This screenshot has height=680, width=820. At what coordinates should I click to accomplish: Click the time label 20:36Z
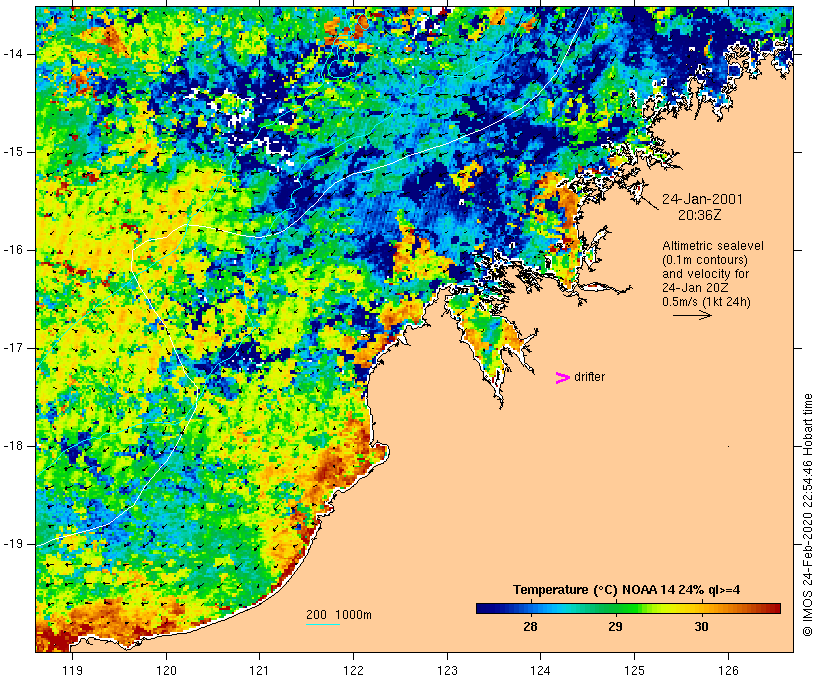point(700,215)
